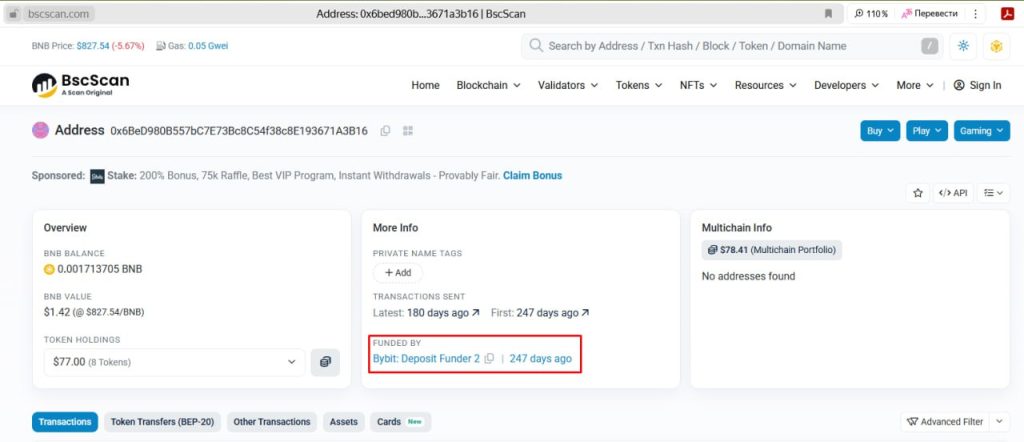Show the address QR code icon
Screen dimensions: 1024x442
408,131
